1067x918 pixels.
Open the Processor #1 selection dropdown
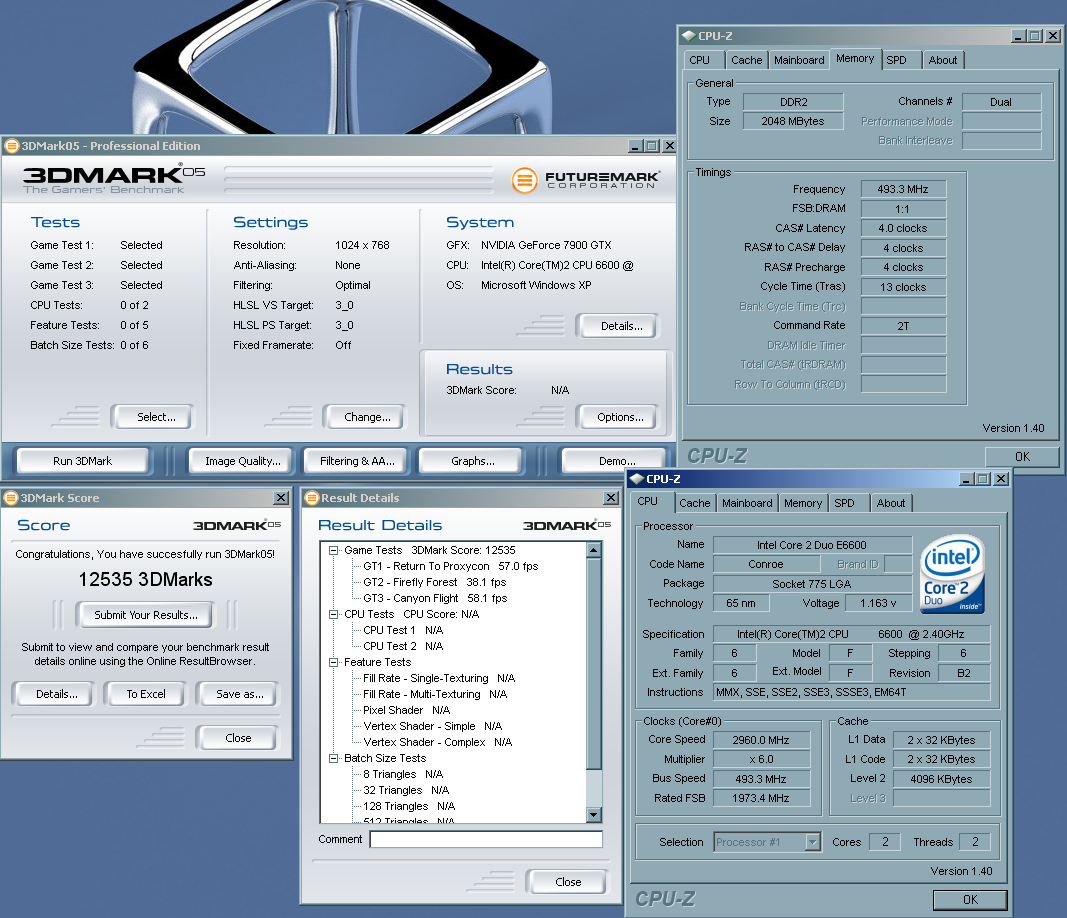812,842
